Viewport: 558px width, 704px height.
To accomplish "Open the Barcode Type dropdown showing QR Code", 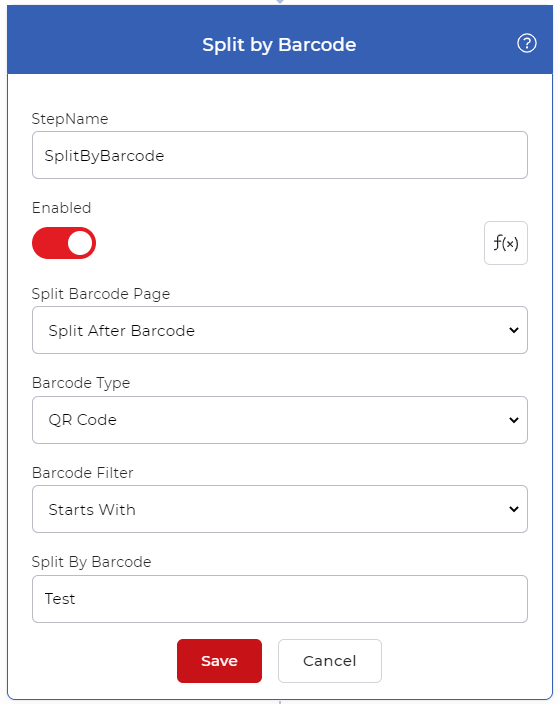I will [280, 420].
